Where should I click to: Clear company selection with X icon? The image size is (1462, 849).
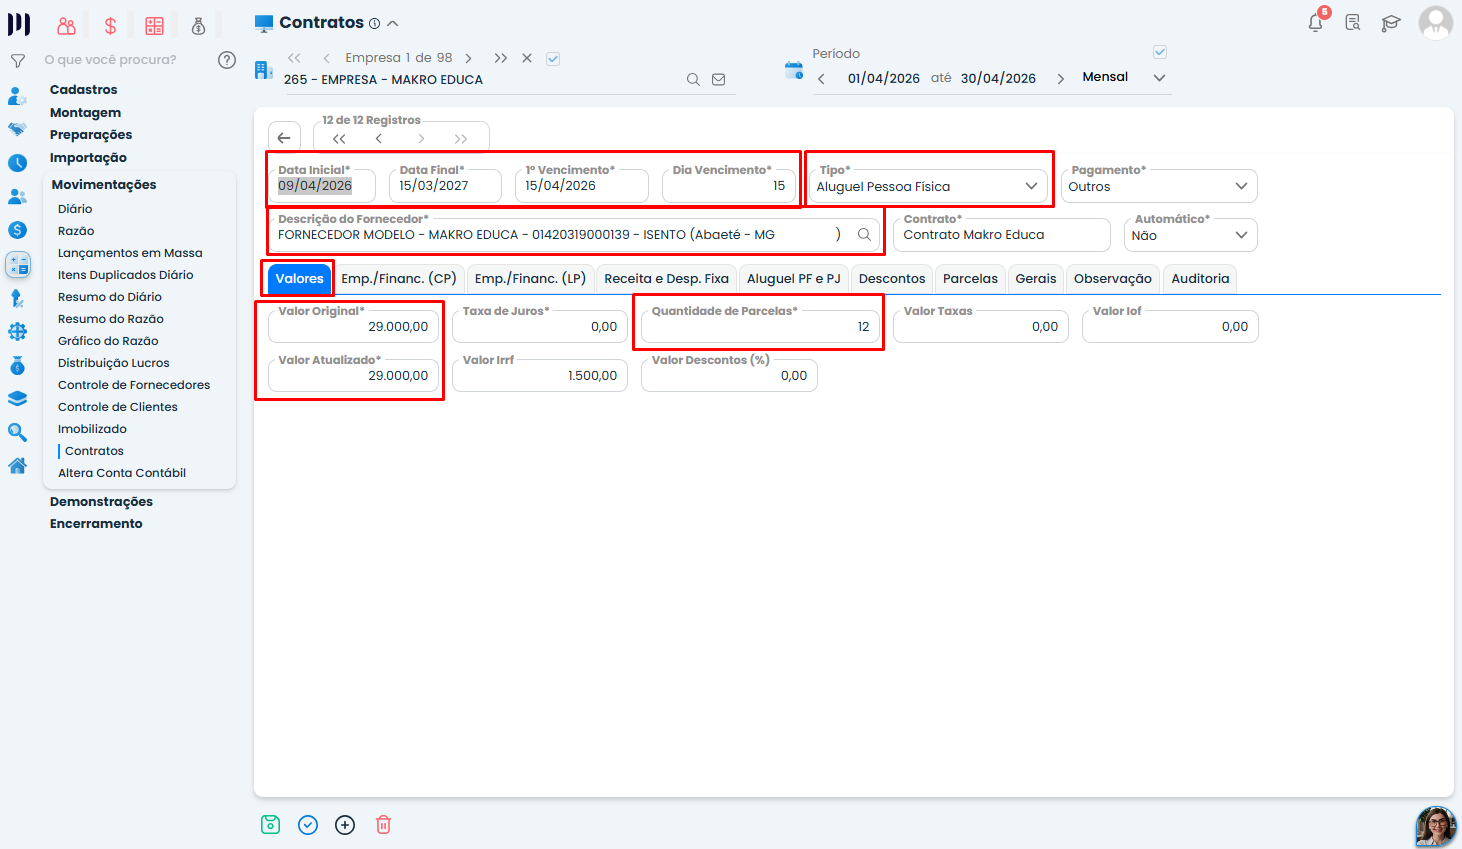pyautogui.click(x=527, y=58)
